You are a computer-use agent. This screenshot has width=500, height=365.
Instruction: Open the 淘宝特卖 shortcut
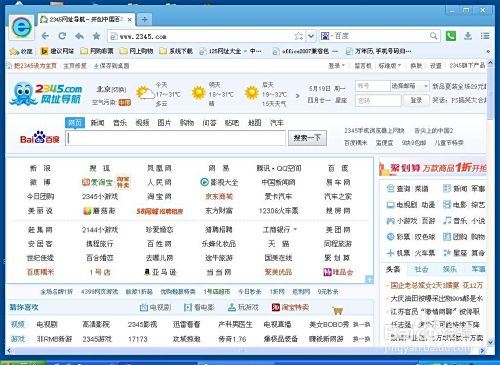tap(290, 307)
